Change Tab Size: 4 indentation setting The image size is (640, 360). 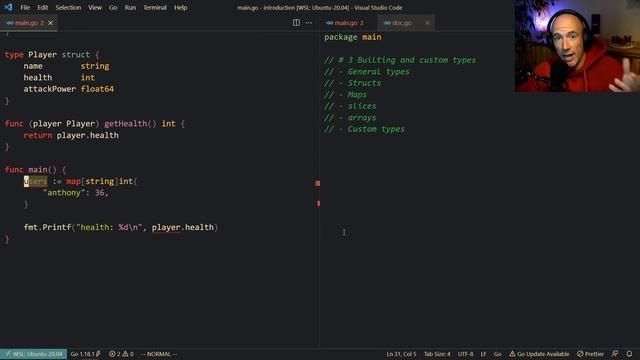coord(437,354)
